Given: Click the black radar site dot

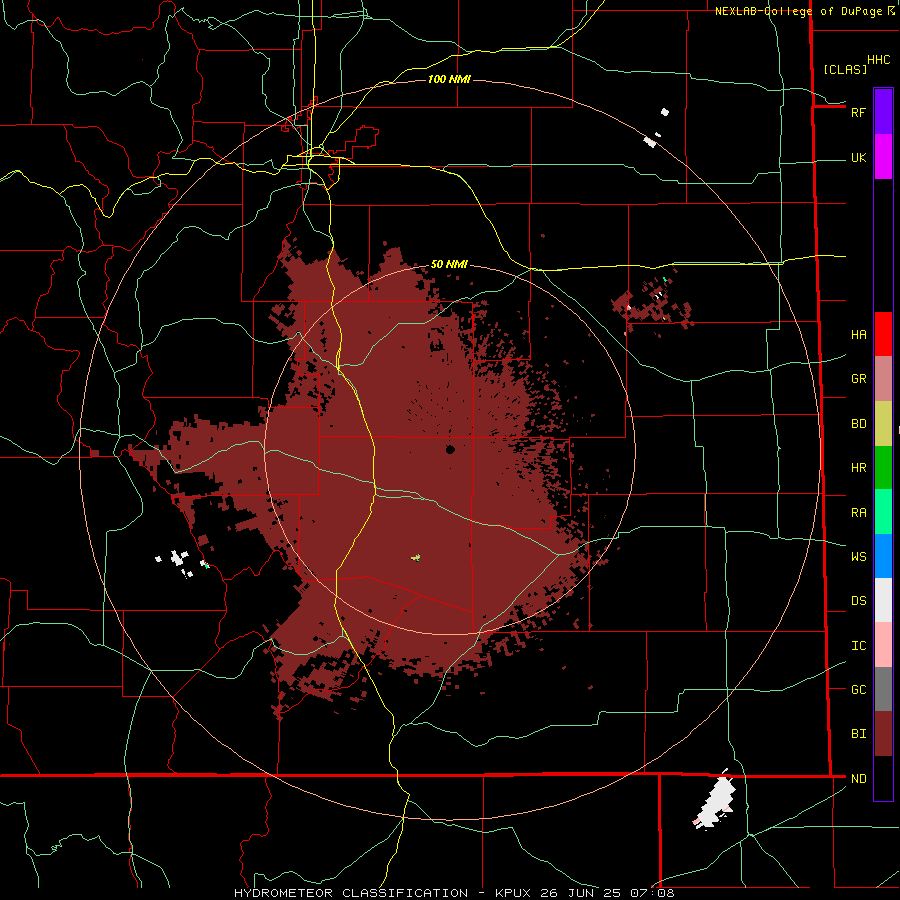Looking at the screenshot, I should point(450,449).
